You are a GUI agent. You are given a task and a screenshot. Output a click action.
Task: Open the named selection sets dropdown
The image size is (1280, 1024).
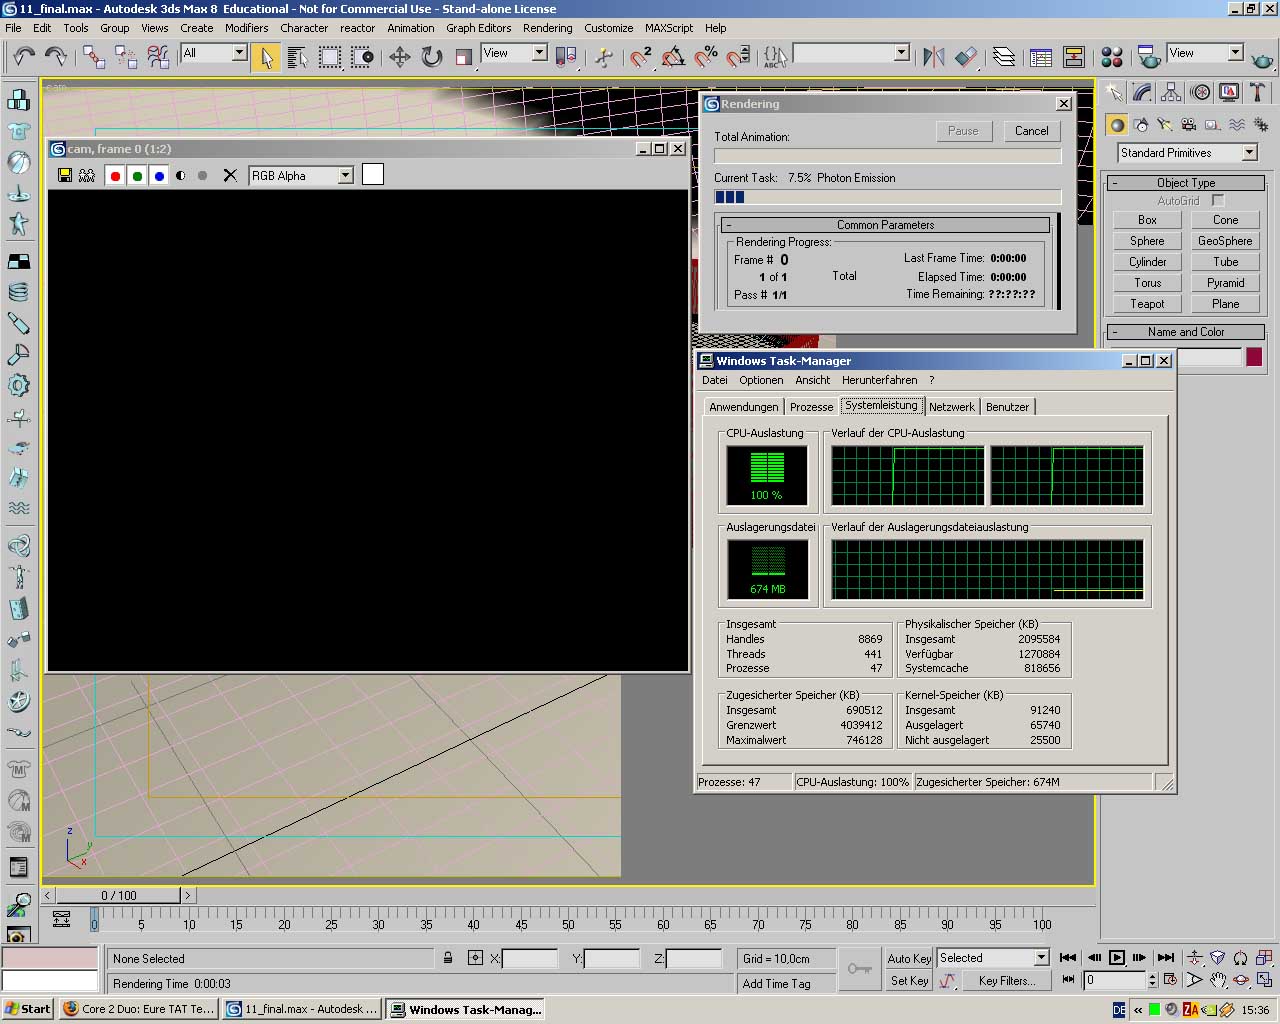pos(901,53)
